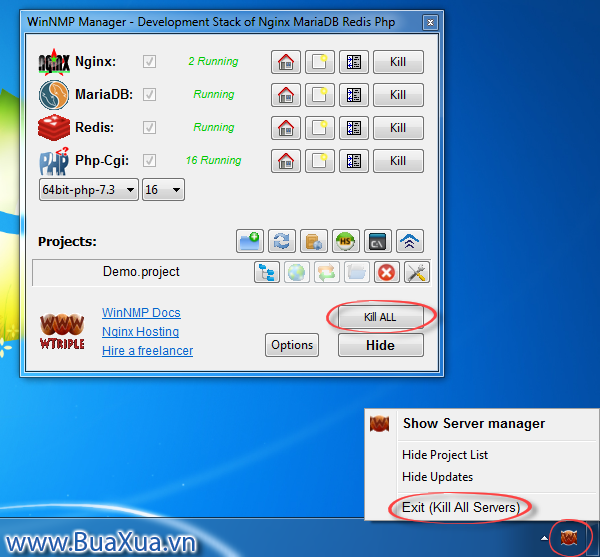600x557 pixels.
Task: Open MariaDB log file icon
Action: 320,94
